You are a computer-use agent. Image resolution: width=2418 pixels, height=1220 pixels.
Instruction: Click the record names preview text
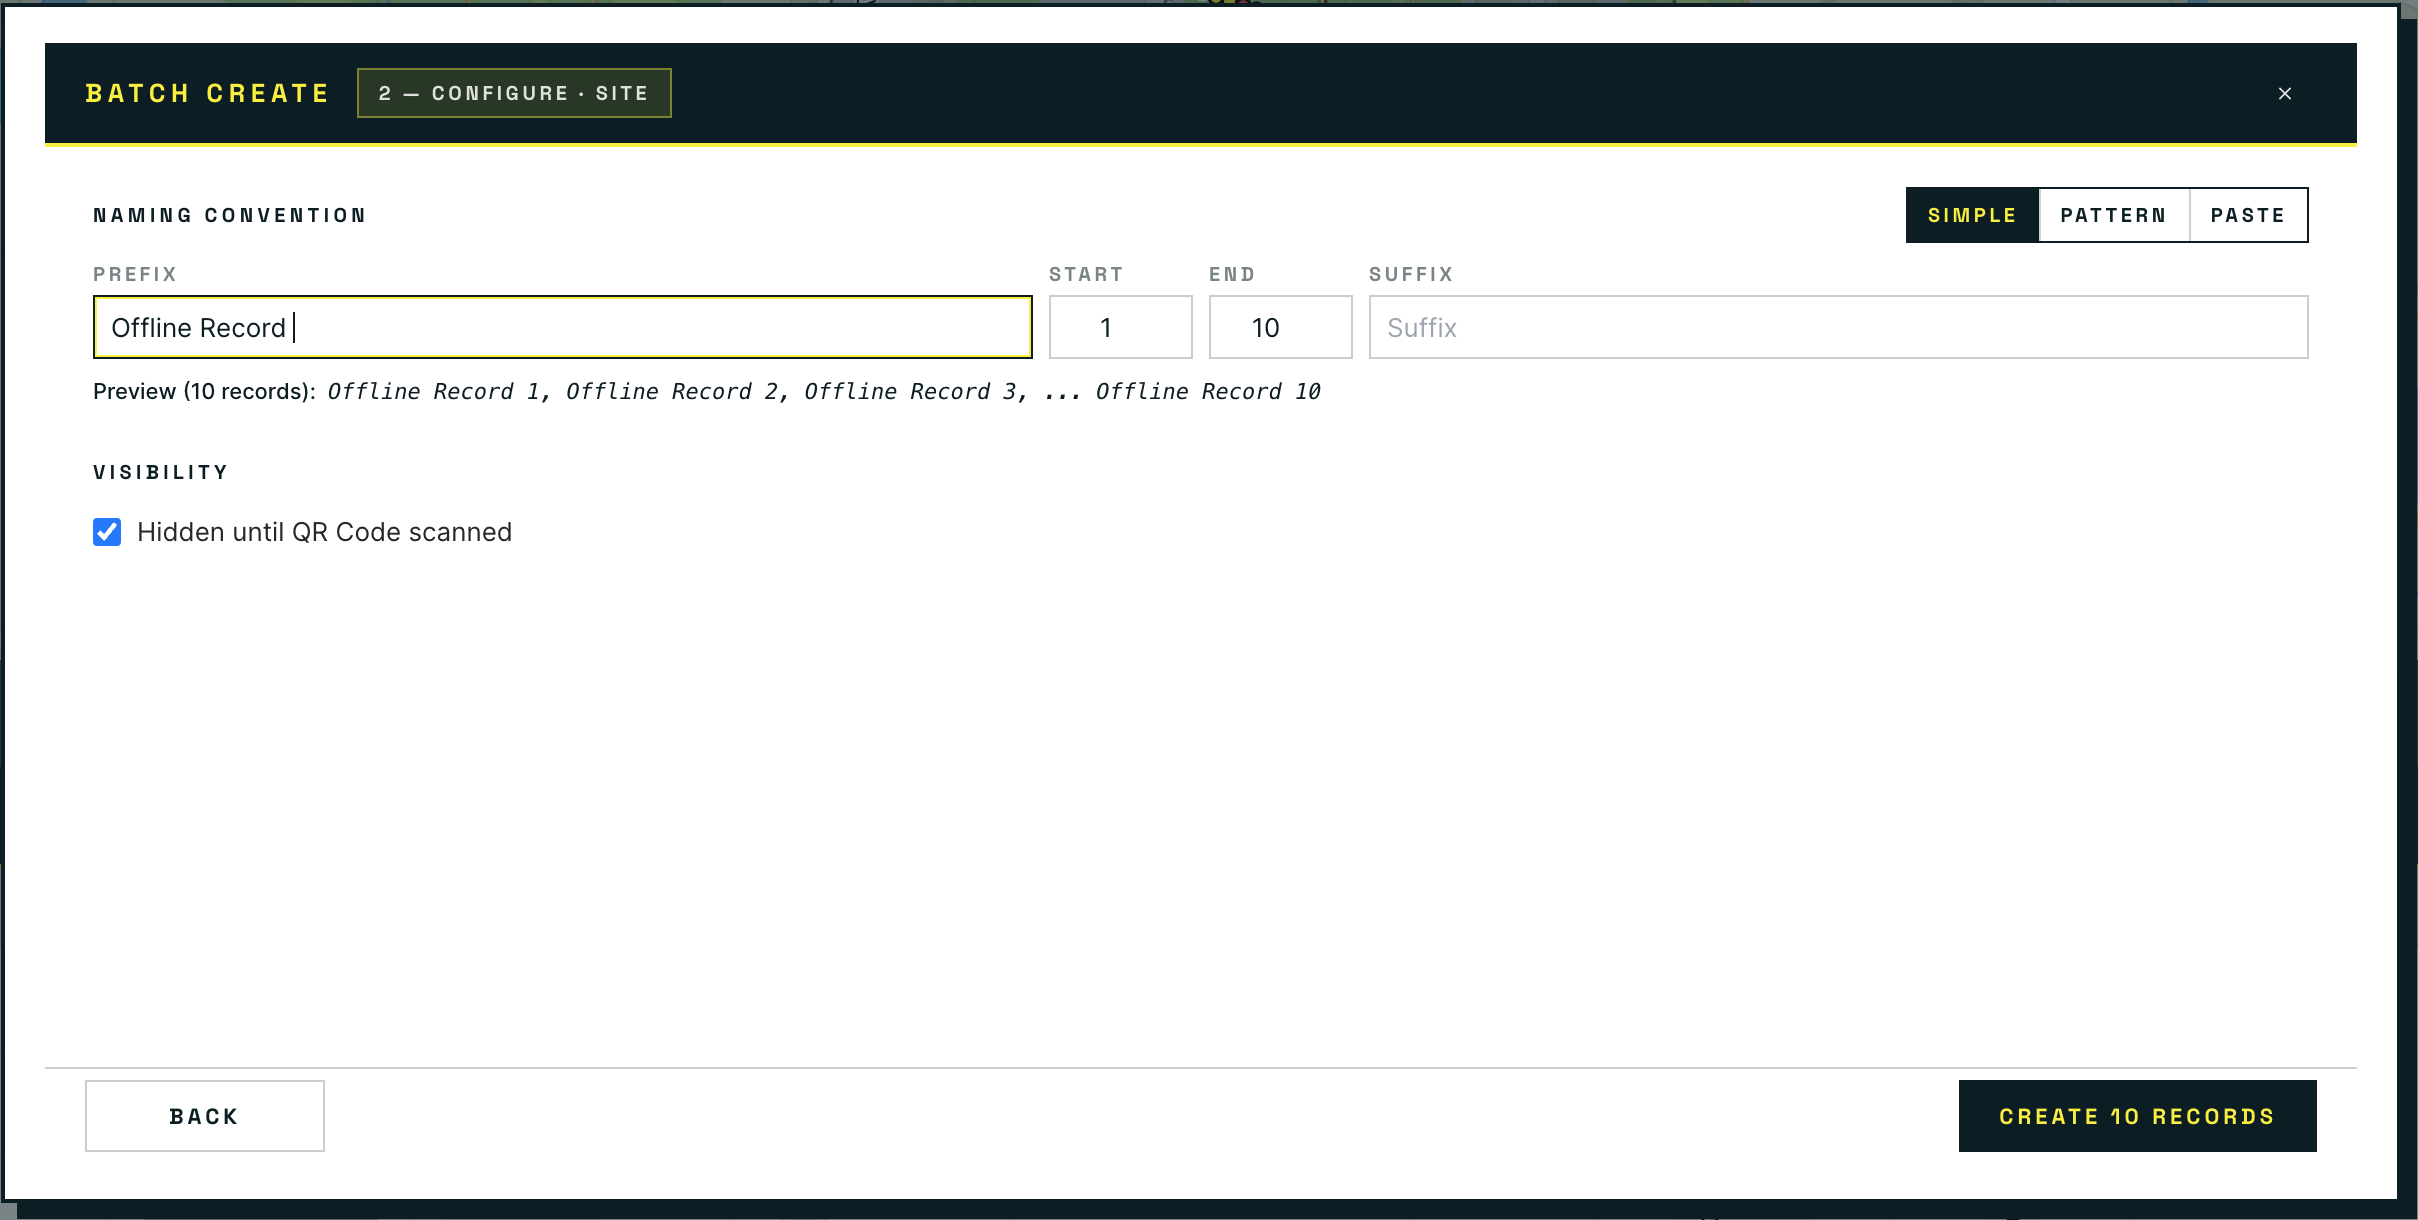coord(824,391)
